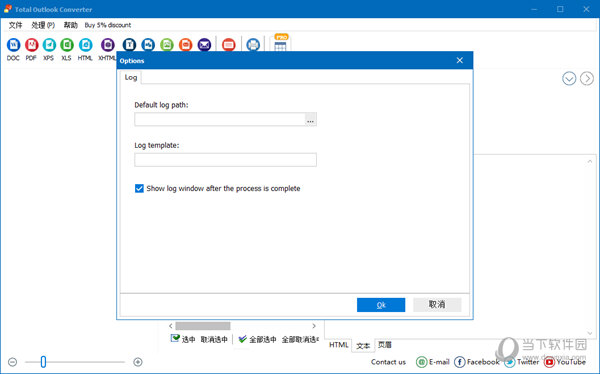Toggle Show log window after process checkbox
This screenshot has width=600, height=374.
[139, 188]
